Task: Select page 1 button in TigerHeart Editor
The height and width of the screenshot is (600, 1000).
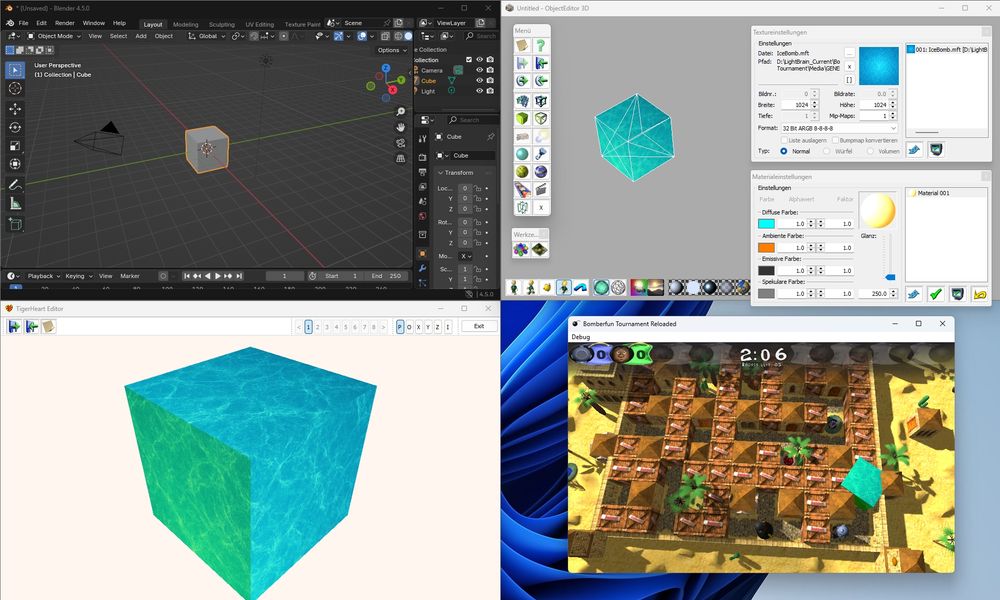Action: [308, 327]
